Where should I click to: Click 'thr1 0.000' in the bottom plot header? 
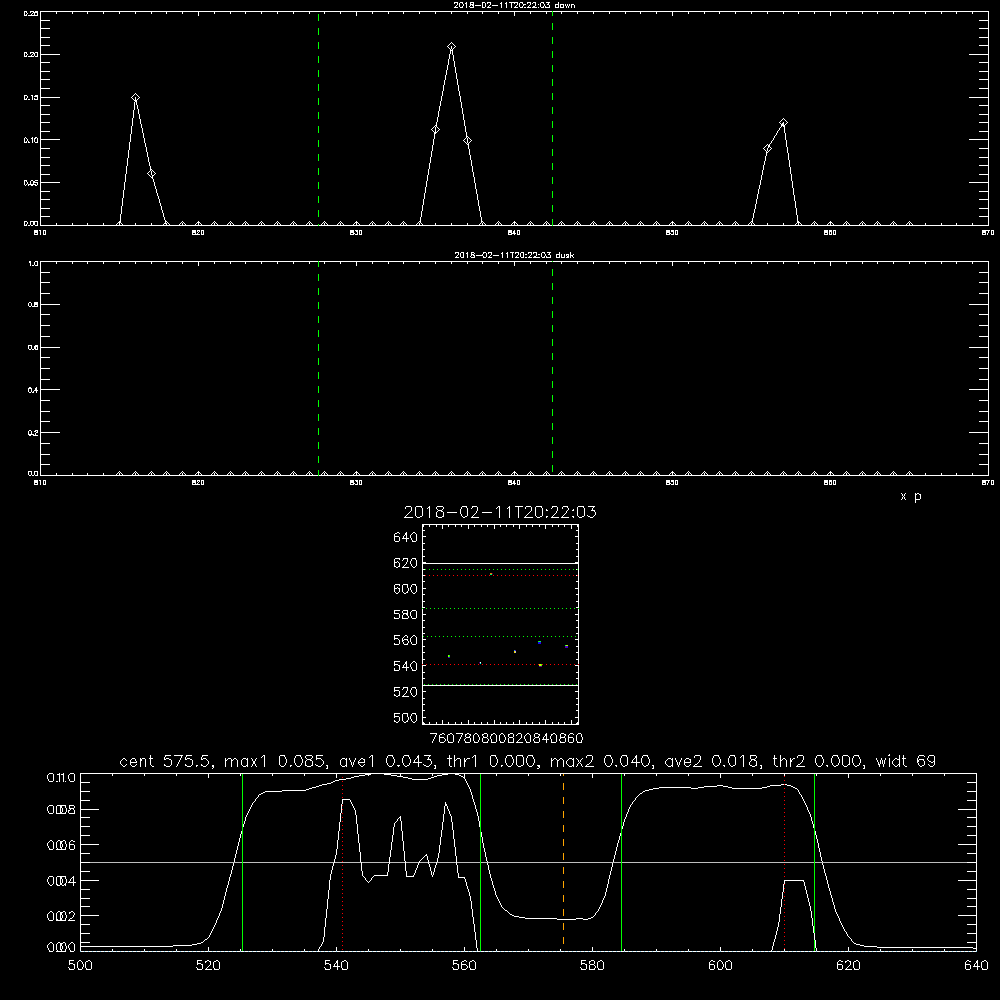pos(492,761)
